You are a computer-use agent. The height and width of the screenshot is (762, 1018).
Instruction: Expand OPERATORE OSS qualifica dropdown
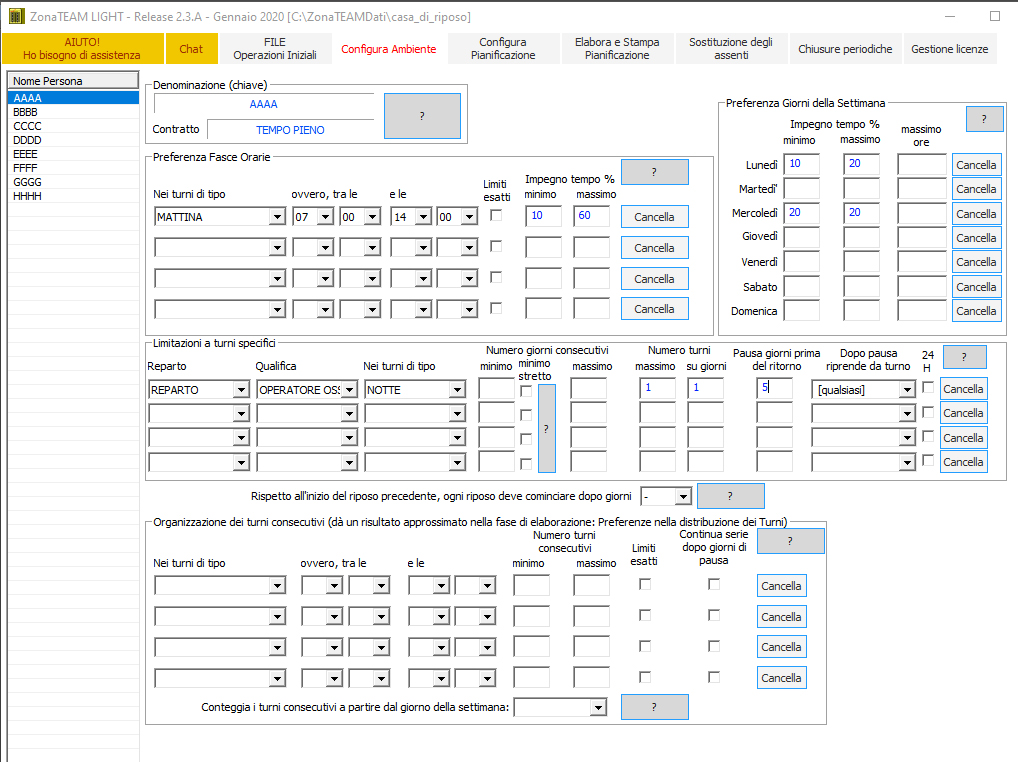click(349, 389)
